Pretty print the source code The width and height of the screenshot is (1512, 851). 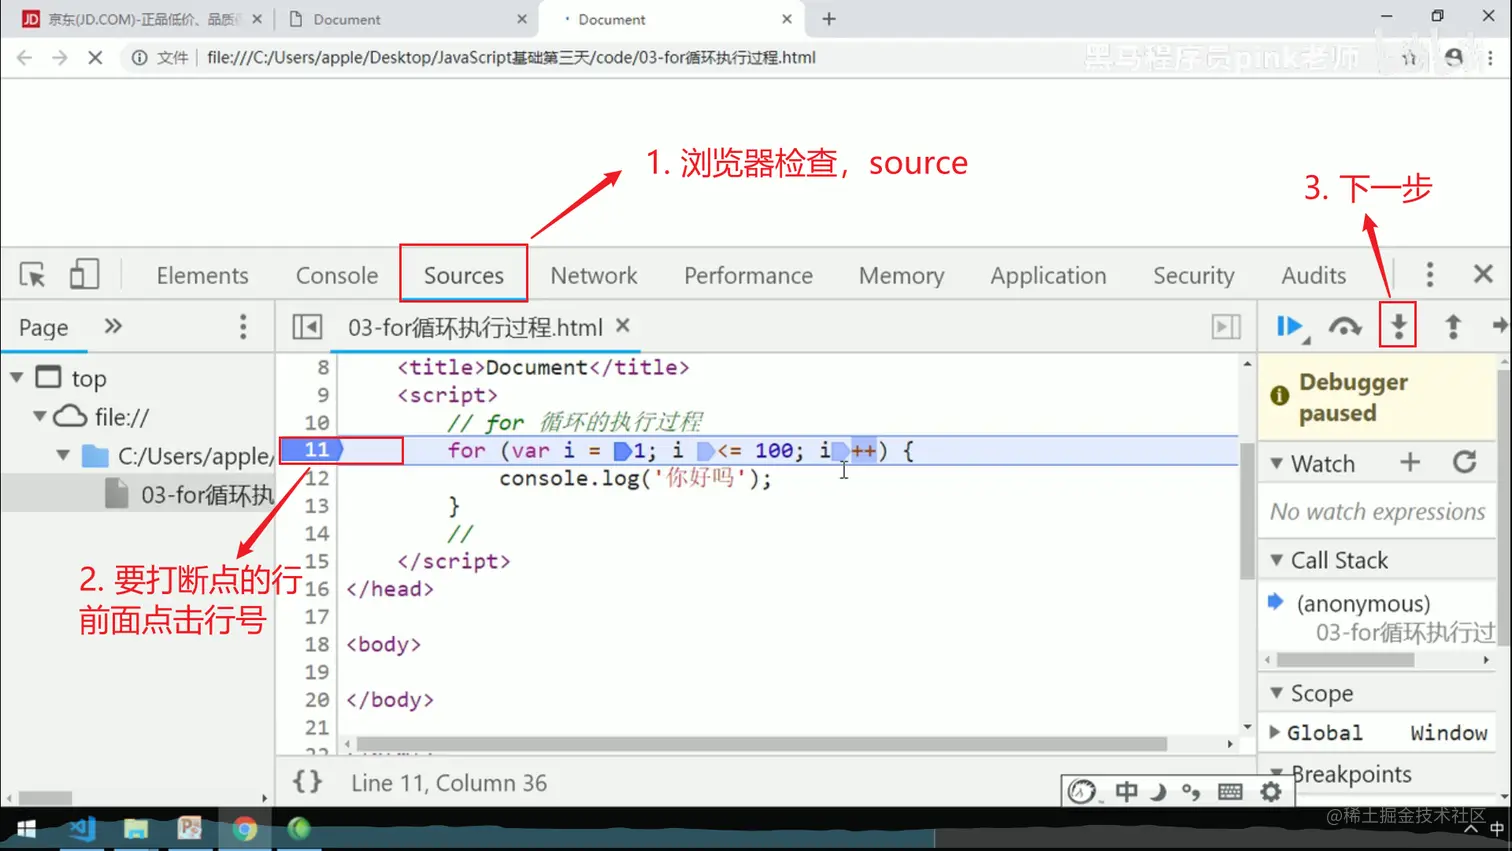point(307,782)
